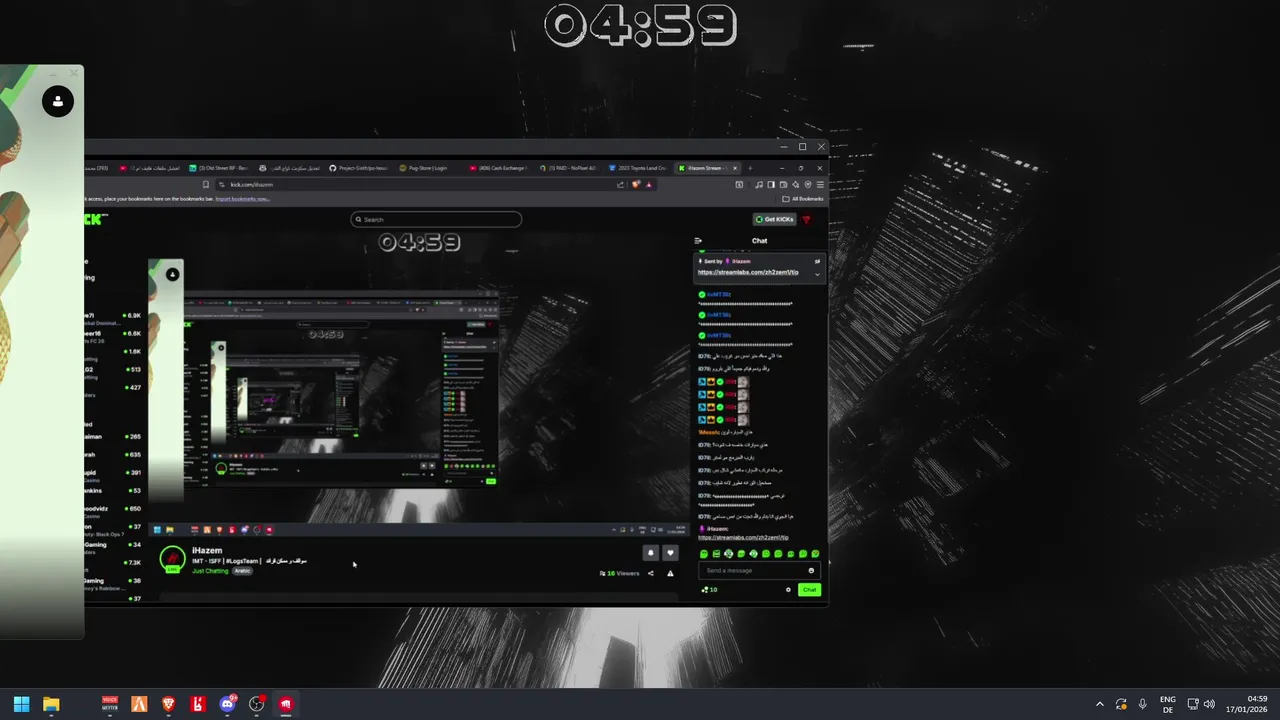
Task: Open the volume control in system tray
Action: coord(1209,704)
